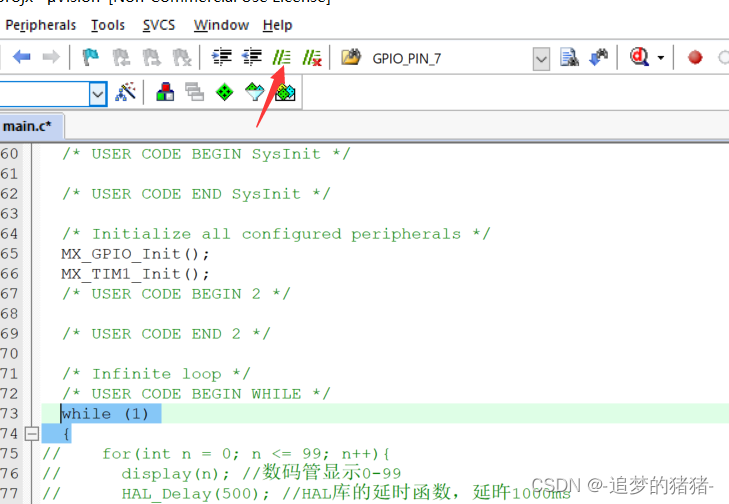Navigate forwards with gray right arrow
Image resolution: width=729 pixels, height=504 pixels.
pos(51,57)
